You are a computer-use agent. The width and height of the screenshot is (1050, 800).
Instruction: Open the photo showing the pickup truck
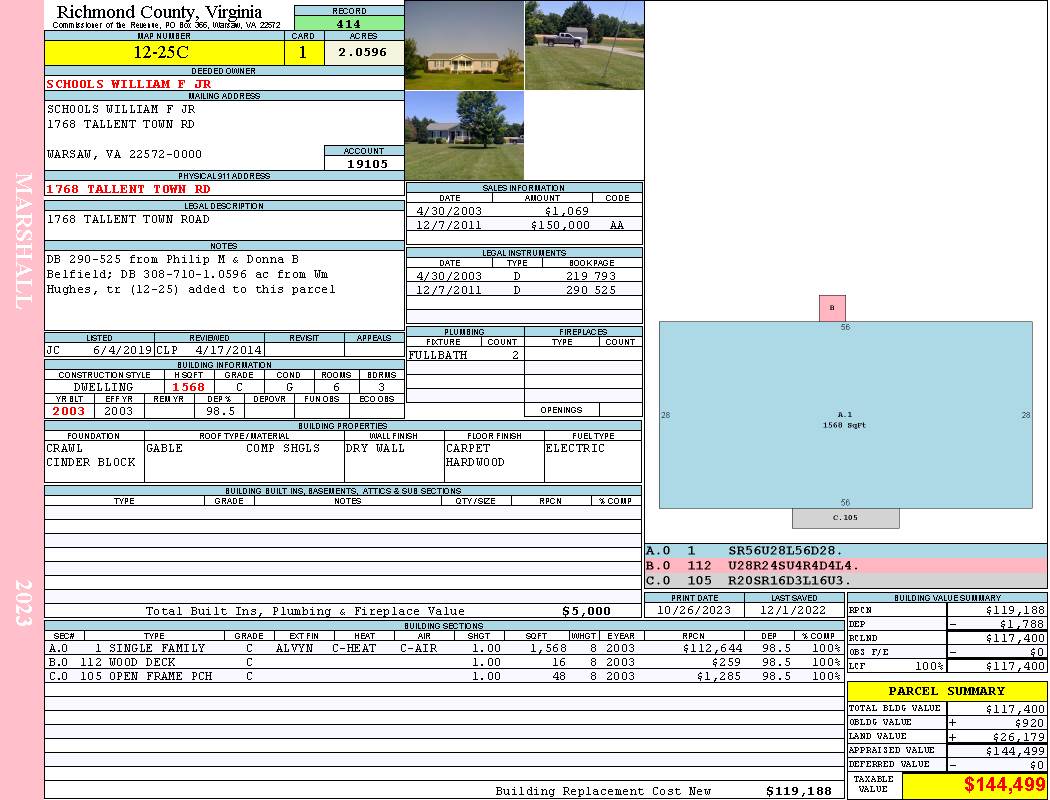[584, 45]
